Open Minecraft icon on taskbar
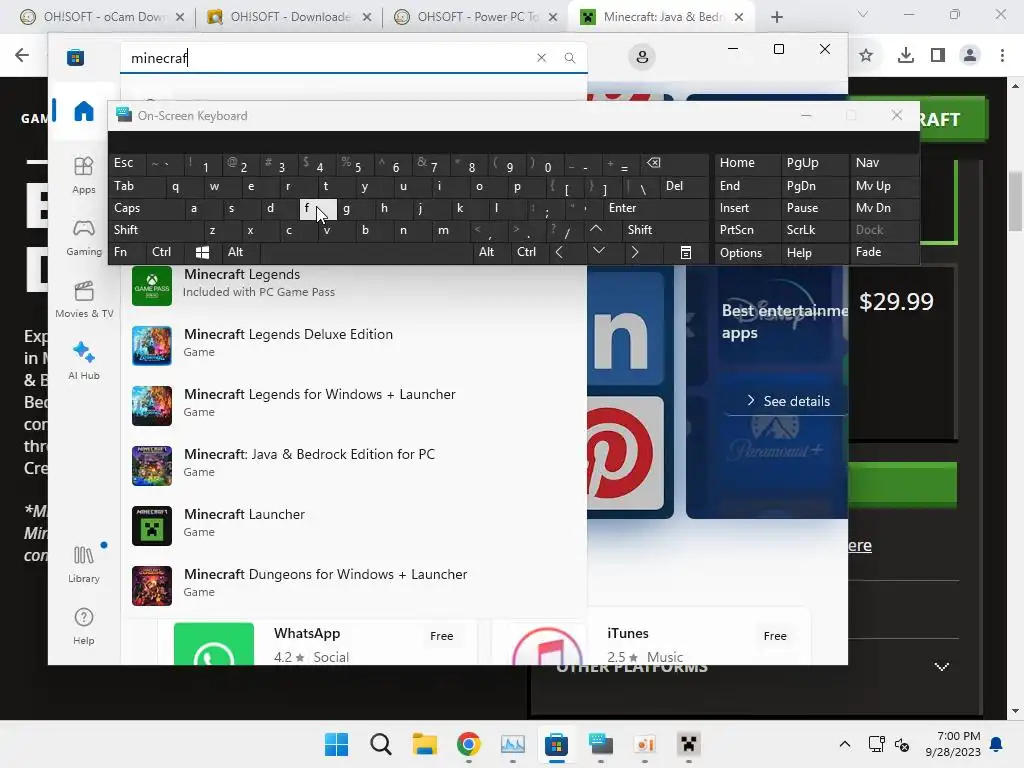1024x768 pixels. (x=688, y=744)
